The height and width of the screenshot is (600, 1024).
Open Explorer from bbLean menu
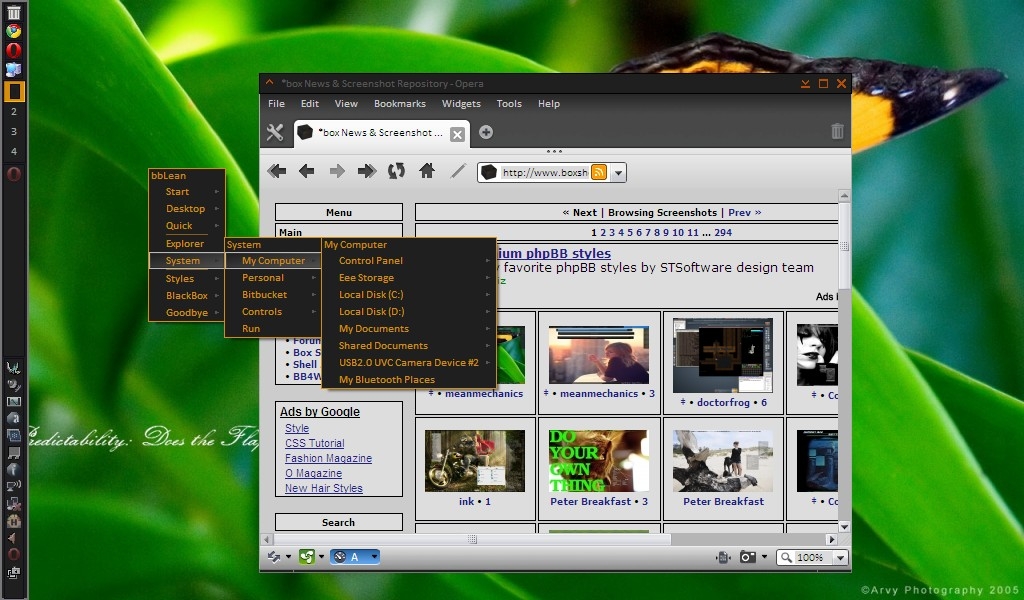tap(187, 244)
